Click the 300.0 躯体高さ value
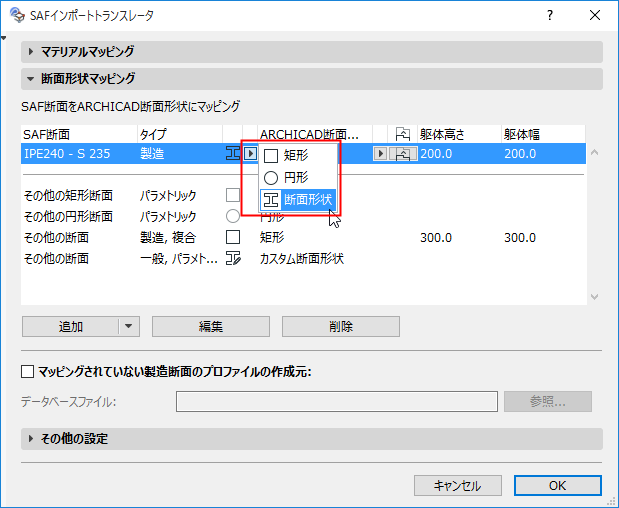 [436, 238]
